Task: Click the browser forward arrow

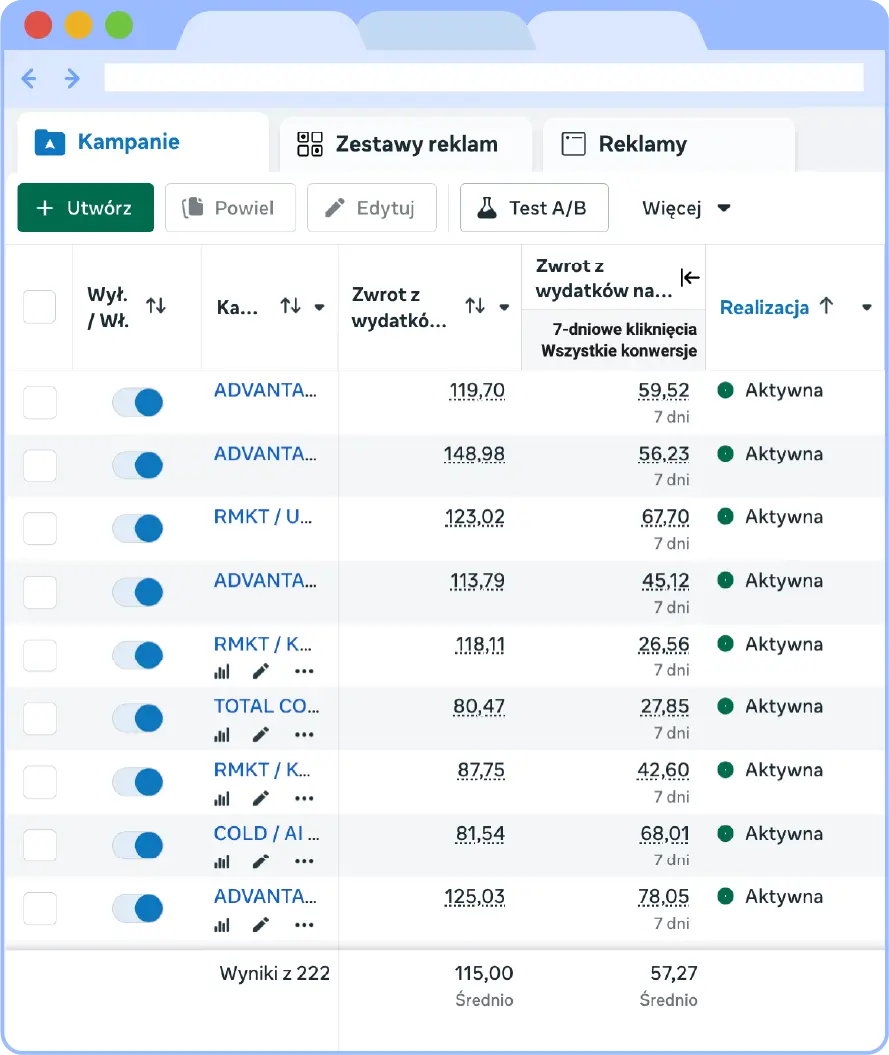Action: tap(72, 78)
